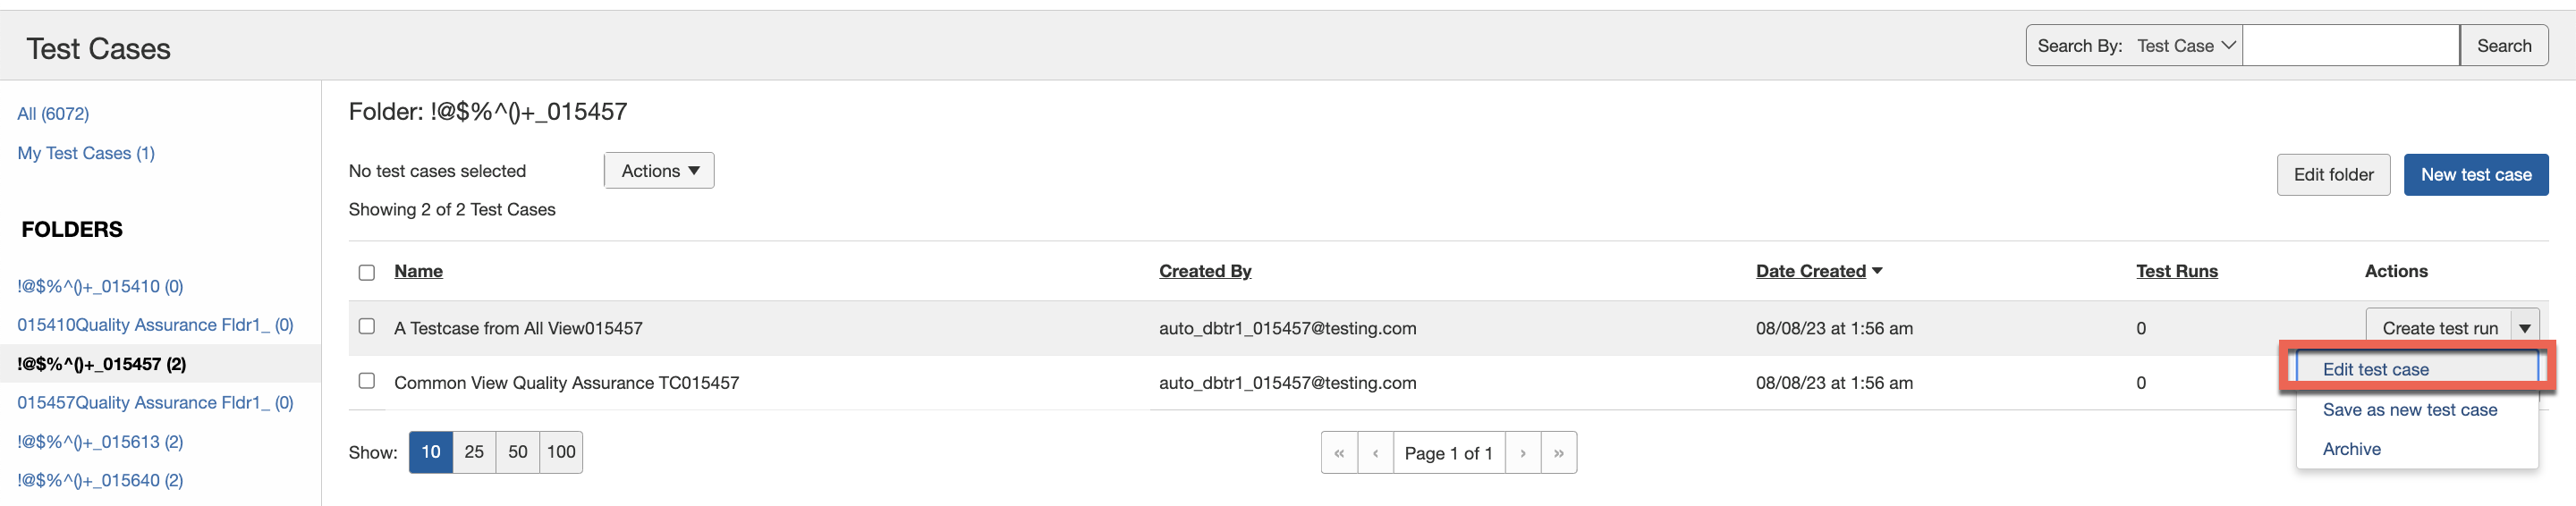Show 25 test cases per page
The height and width of the screenshot is (506, 2576).
474,452
